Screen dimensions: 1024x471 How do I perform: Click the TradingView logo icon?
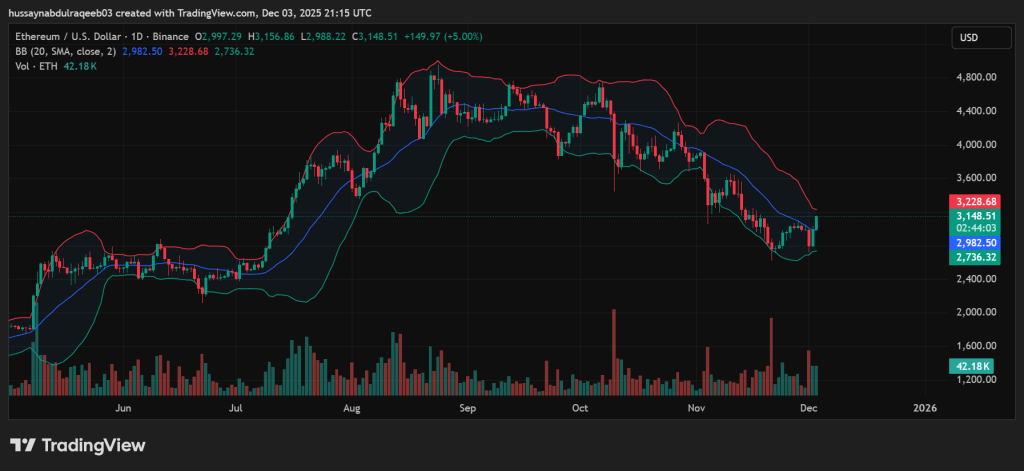(x=23, y=445)
